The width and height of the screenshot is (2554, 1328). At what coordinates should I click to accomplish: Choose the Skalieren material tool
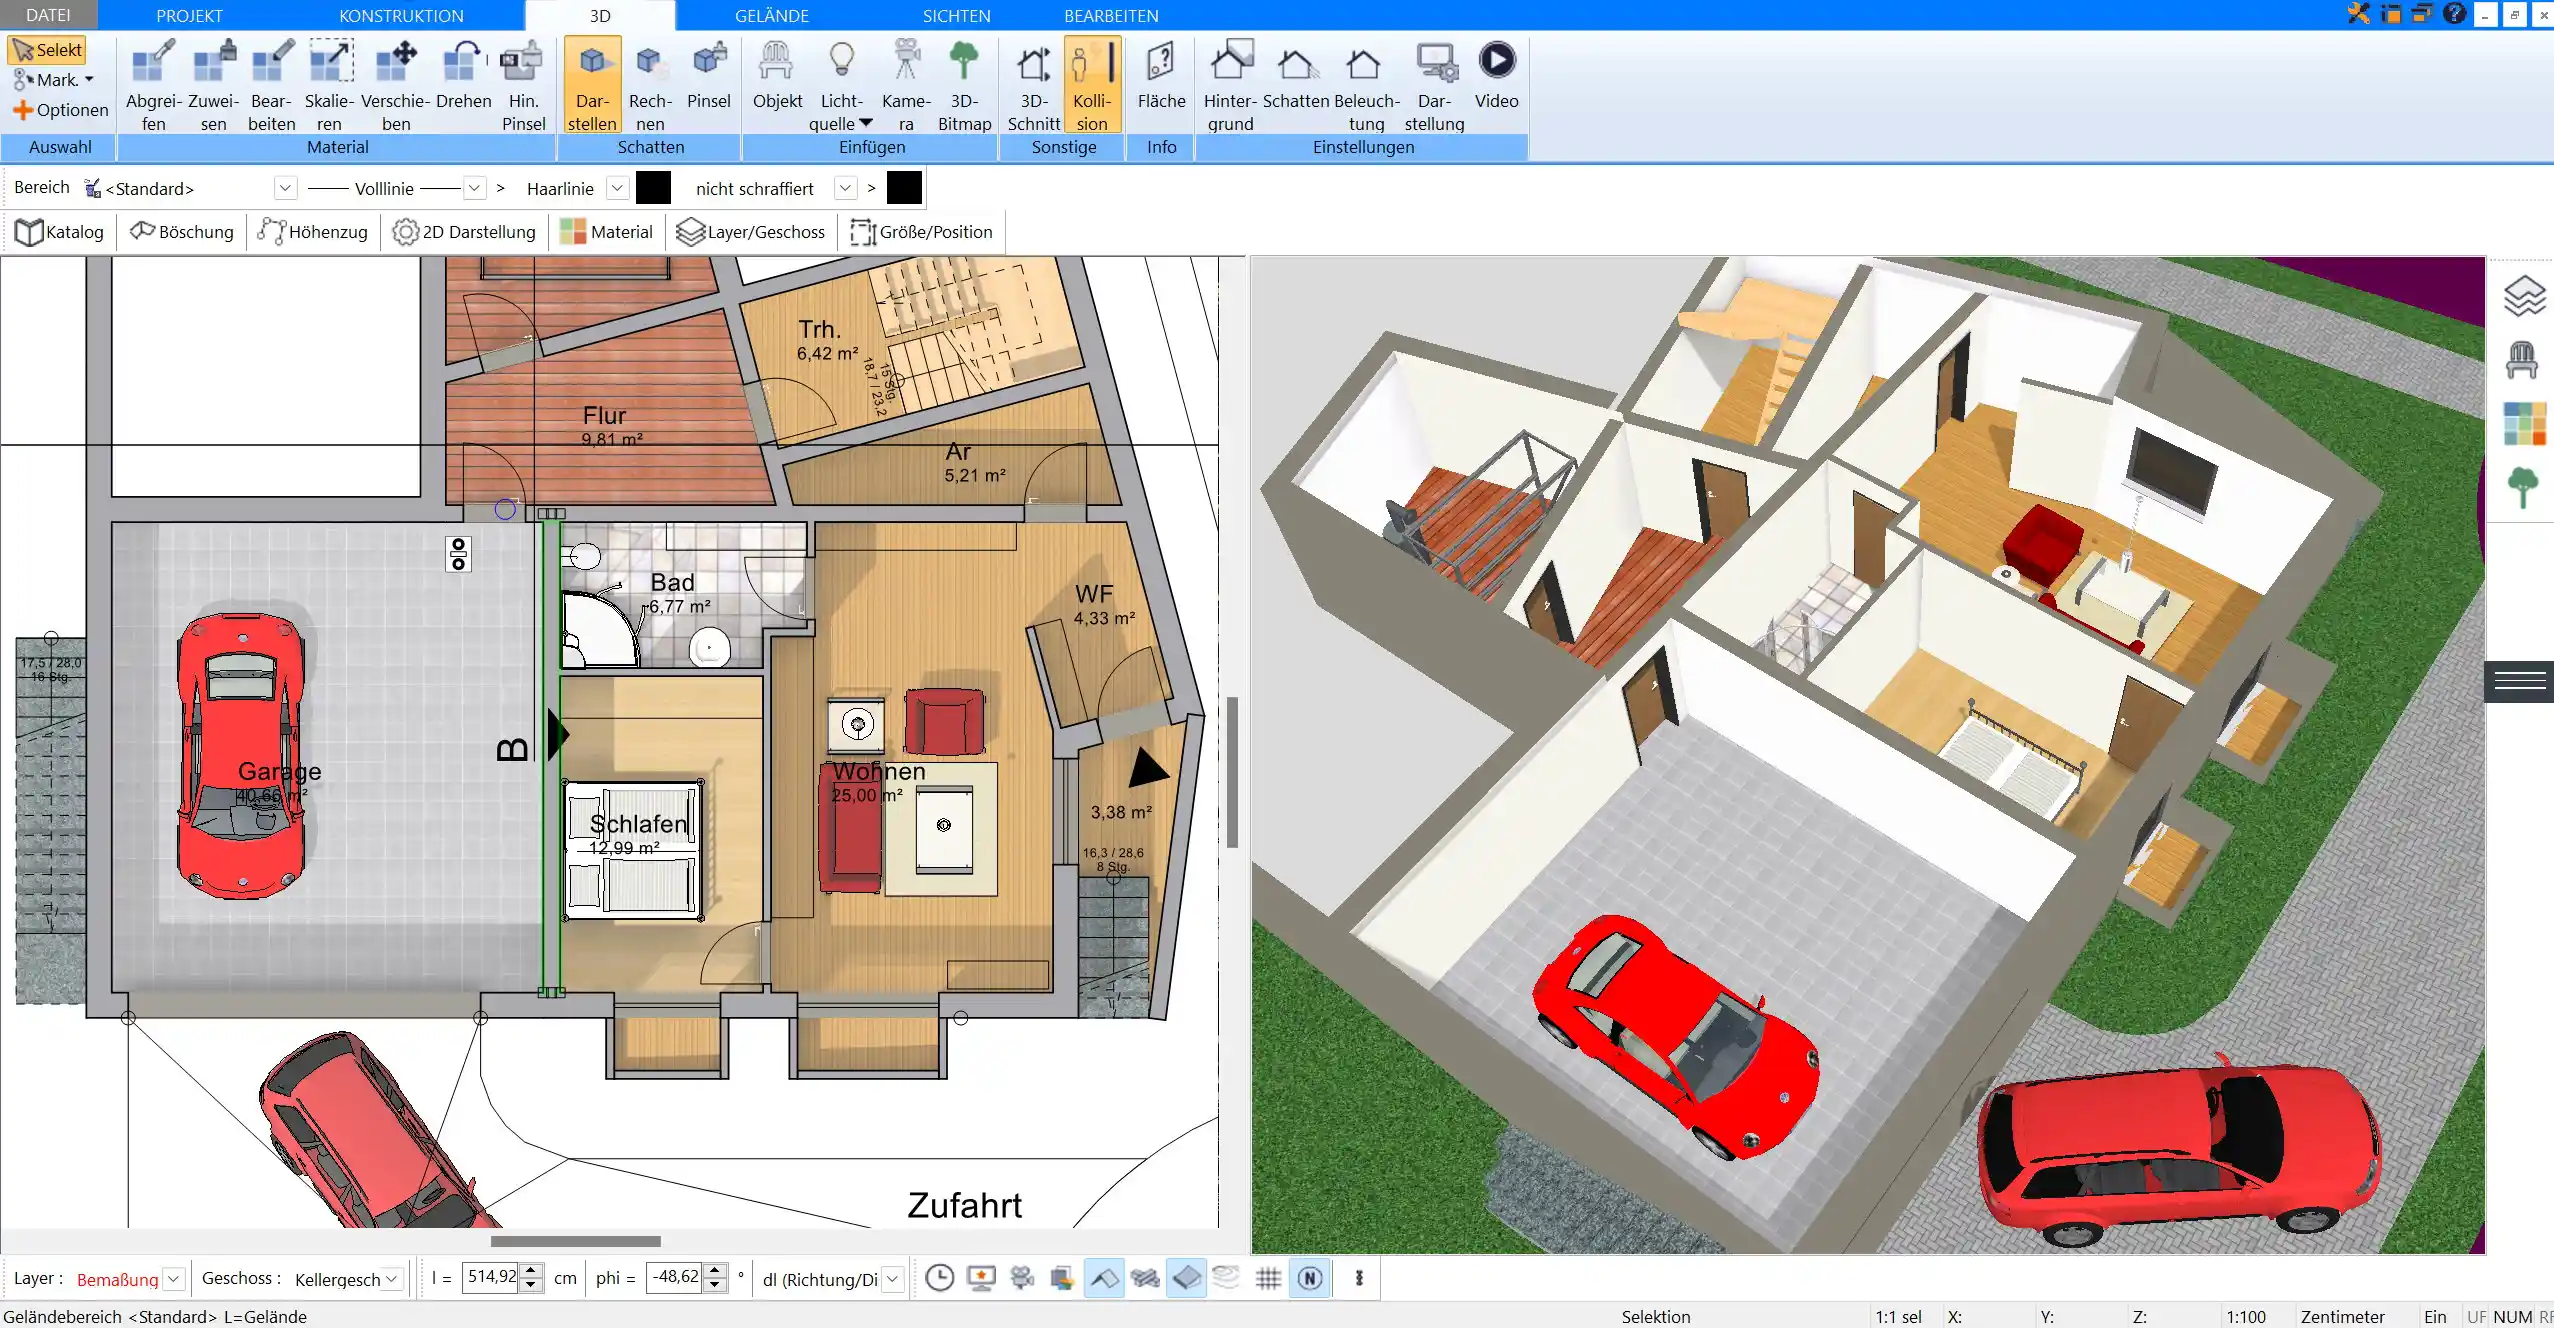329,85
